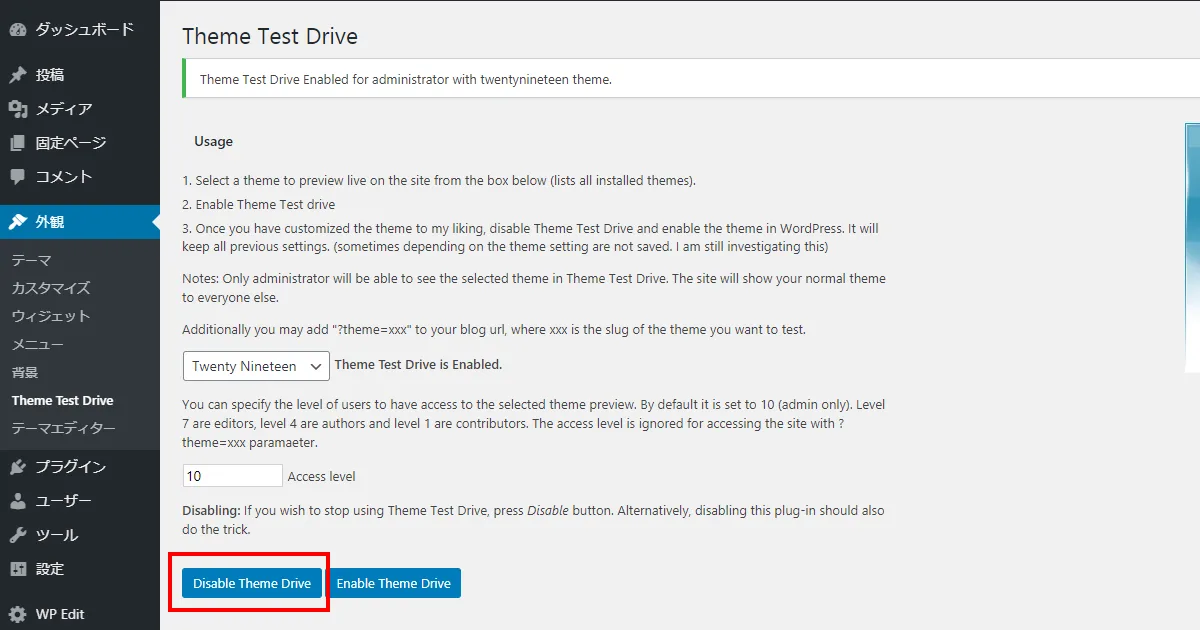Select the 外観 menu
The width and height of the screenshot is (1200, 630).
(x=80, y=222)
